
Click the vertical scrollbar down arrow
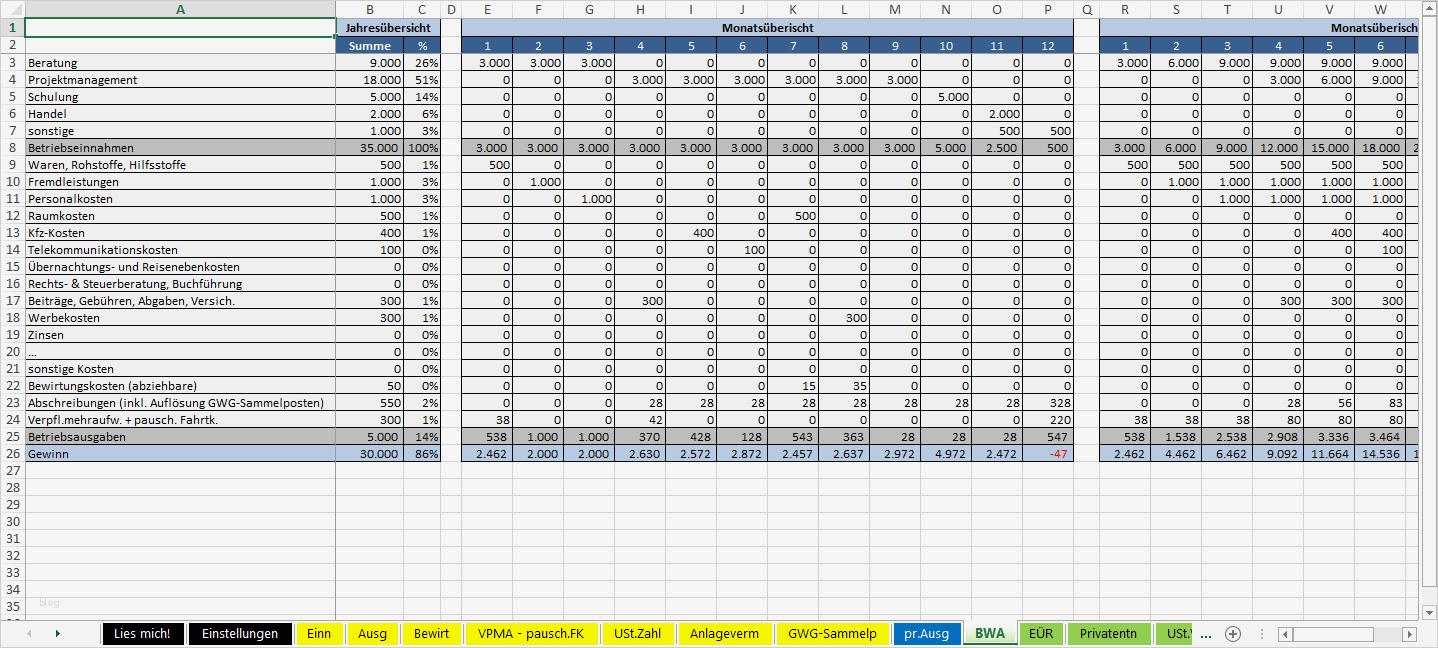point(1429,610)
